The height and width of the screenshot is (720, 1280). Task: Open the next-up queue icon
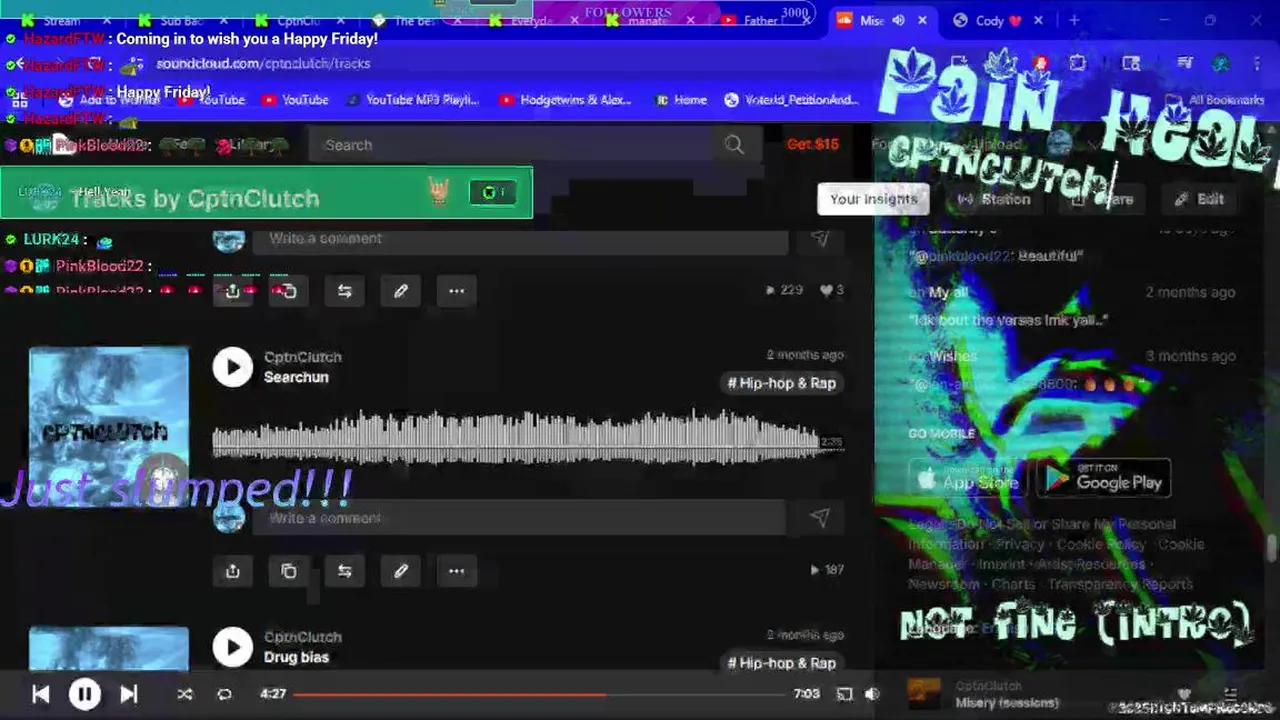point(1230,694)
